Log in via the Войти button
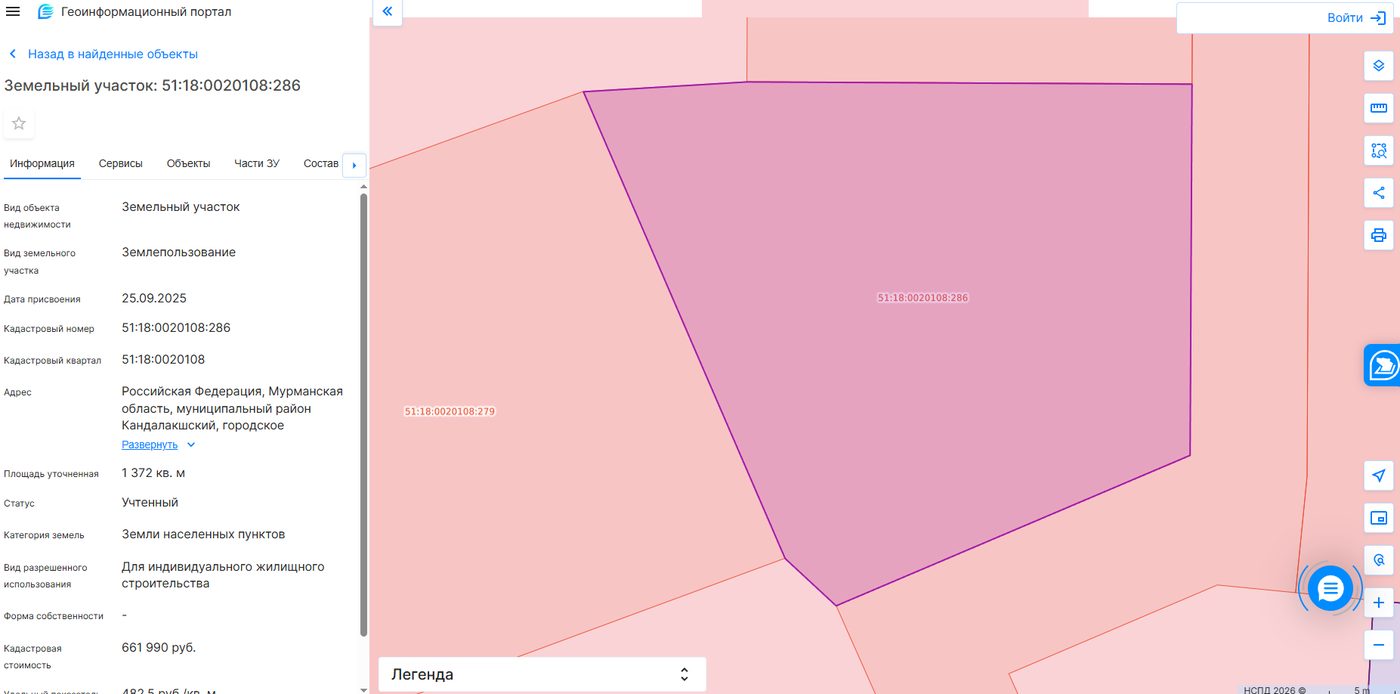1400x694 pixels. [1357, 18]
